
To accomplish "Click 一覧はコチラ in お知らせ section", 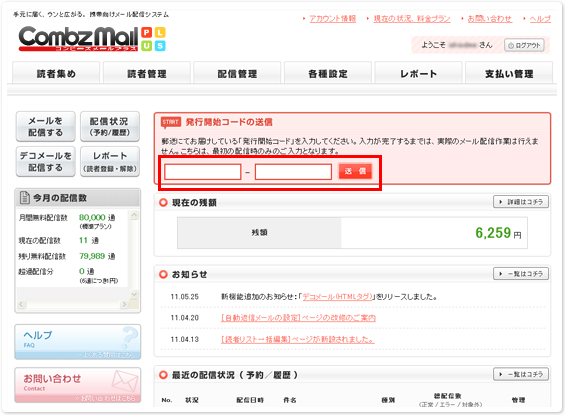I will click(x=521, y=274).
